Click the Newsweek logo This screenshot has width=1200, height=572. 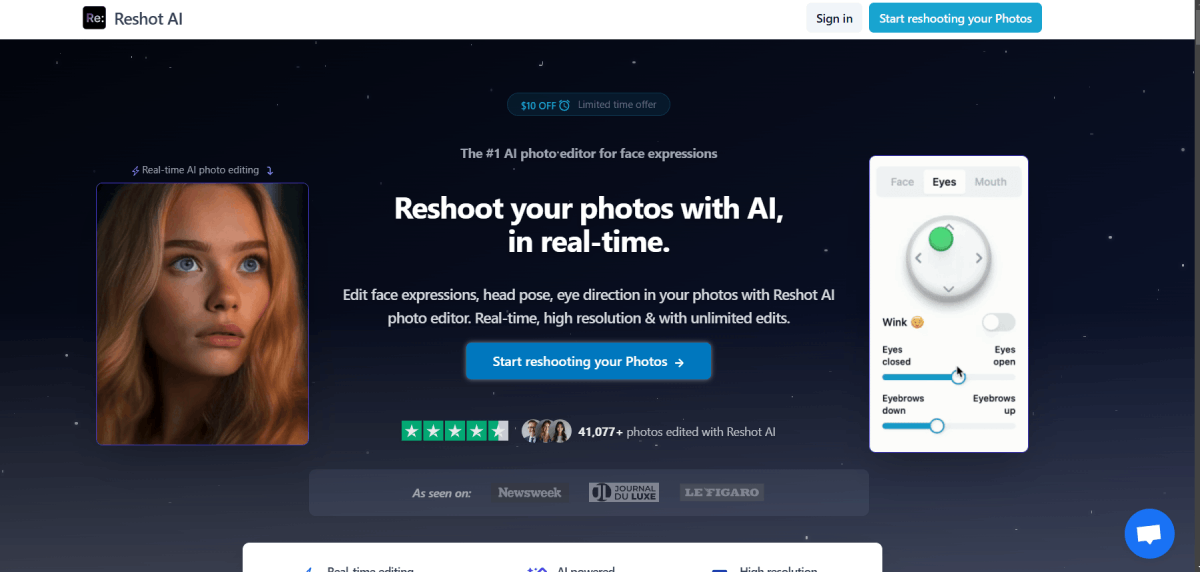pyautogui.click(x=530, y=492)
